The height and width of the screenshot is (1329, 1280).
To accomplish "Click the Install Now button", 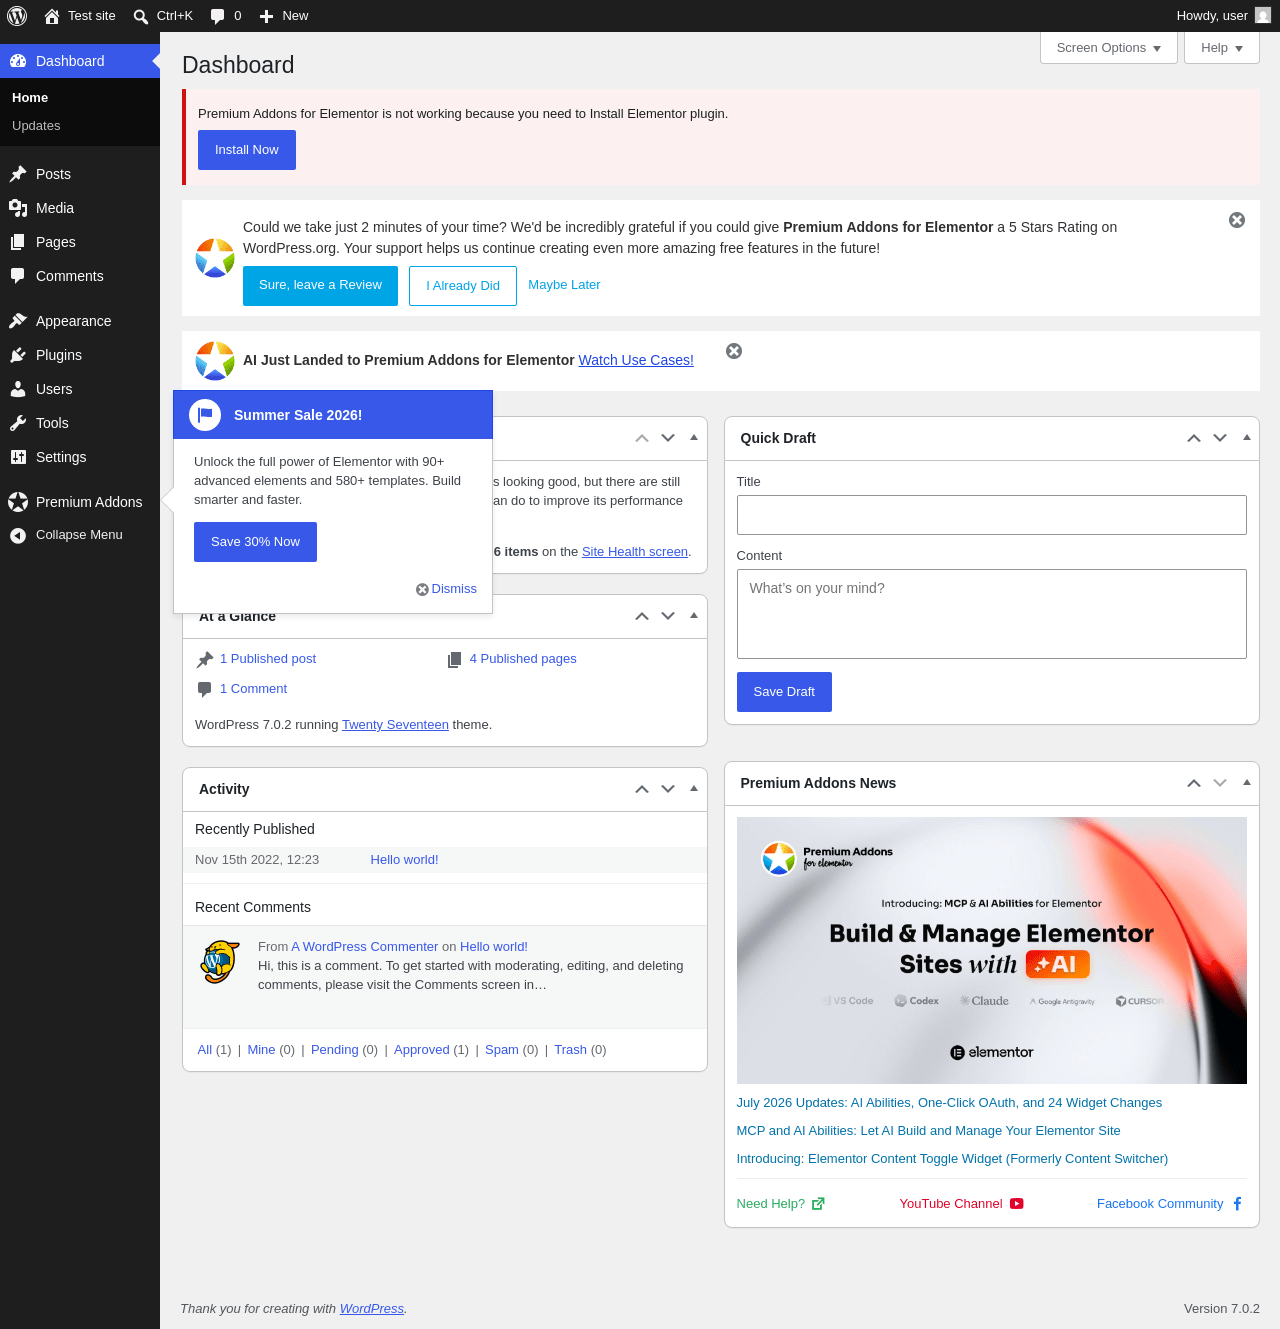I will [247, 150].
